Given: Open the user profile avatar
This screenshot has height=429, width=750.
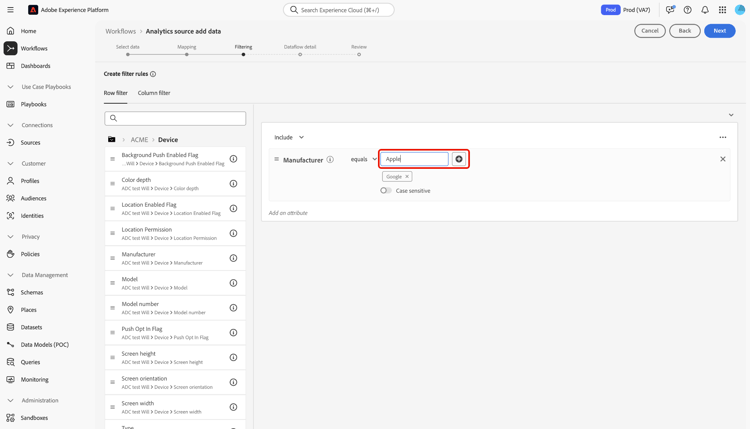Looking at the screenshot, I should [740, 10].
